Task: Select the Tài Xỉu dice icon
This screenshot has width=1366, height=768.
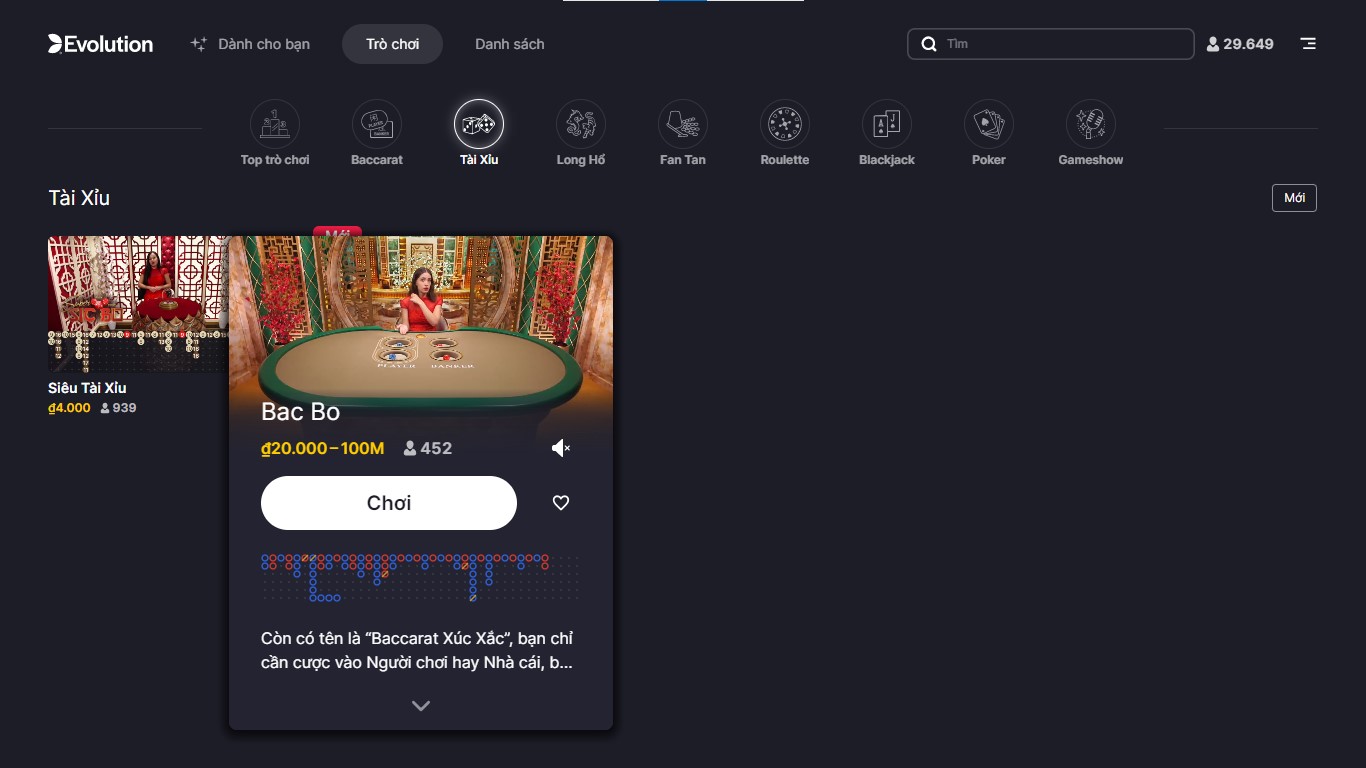Action: point(479,125)
